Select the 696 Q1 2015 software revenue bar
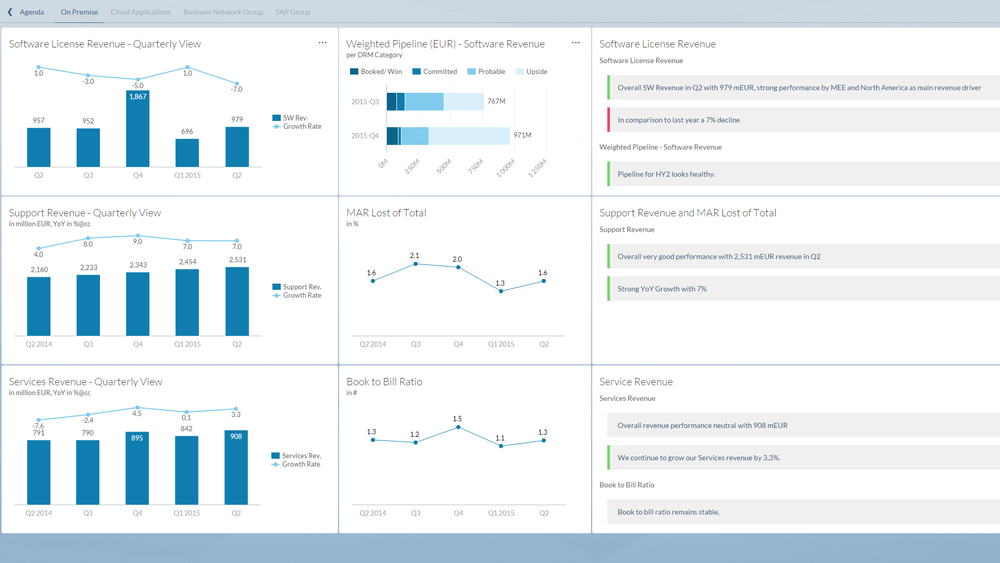The width and height of the screenshot is (1000, 563). coord(188,152)
